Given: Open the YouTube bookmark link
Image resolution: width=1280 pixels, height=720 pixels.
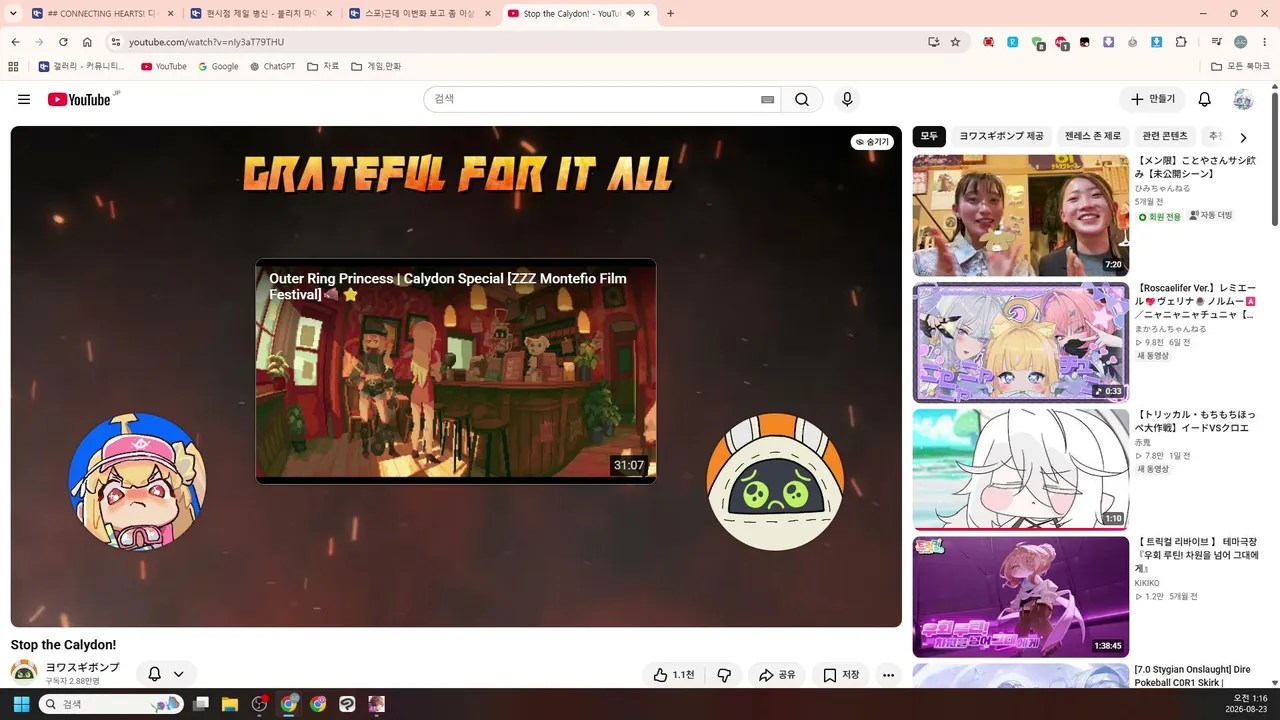Looking at the screenshot, I should 164,67.
